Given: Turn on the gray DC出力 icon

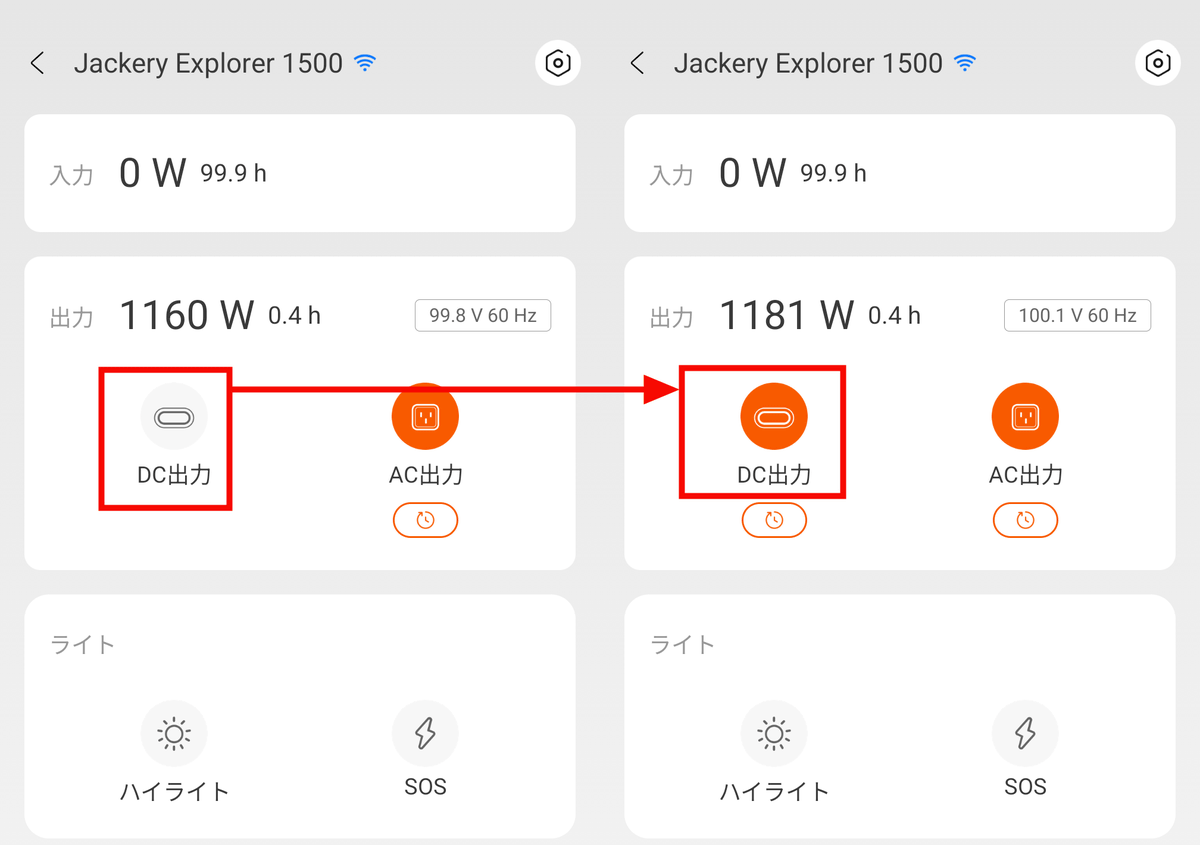Looking at the screenshot, I should tap(174, 416).
